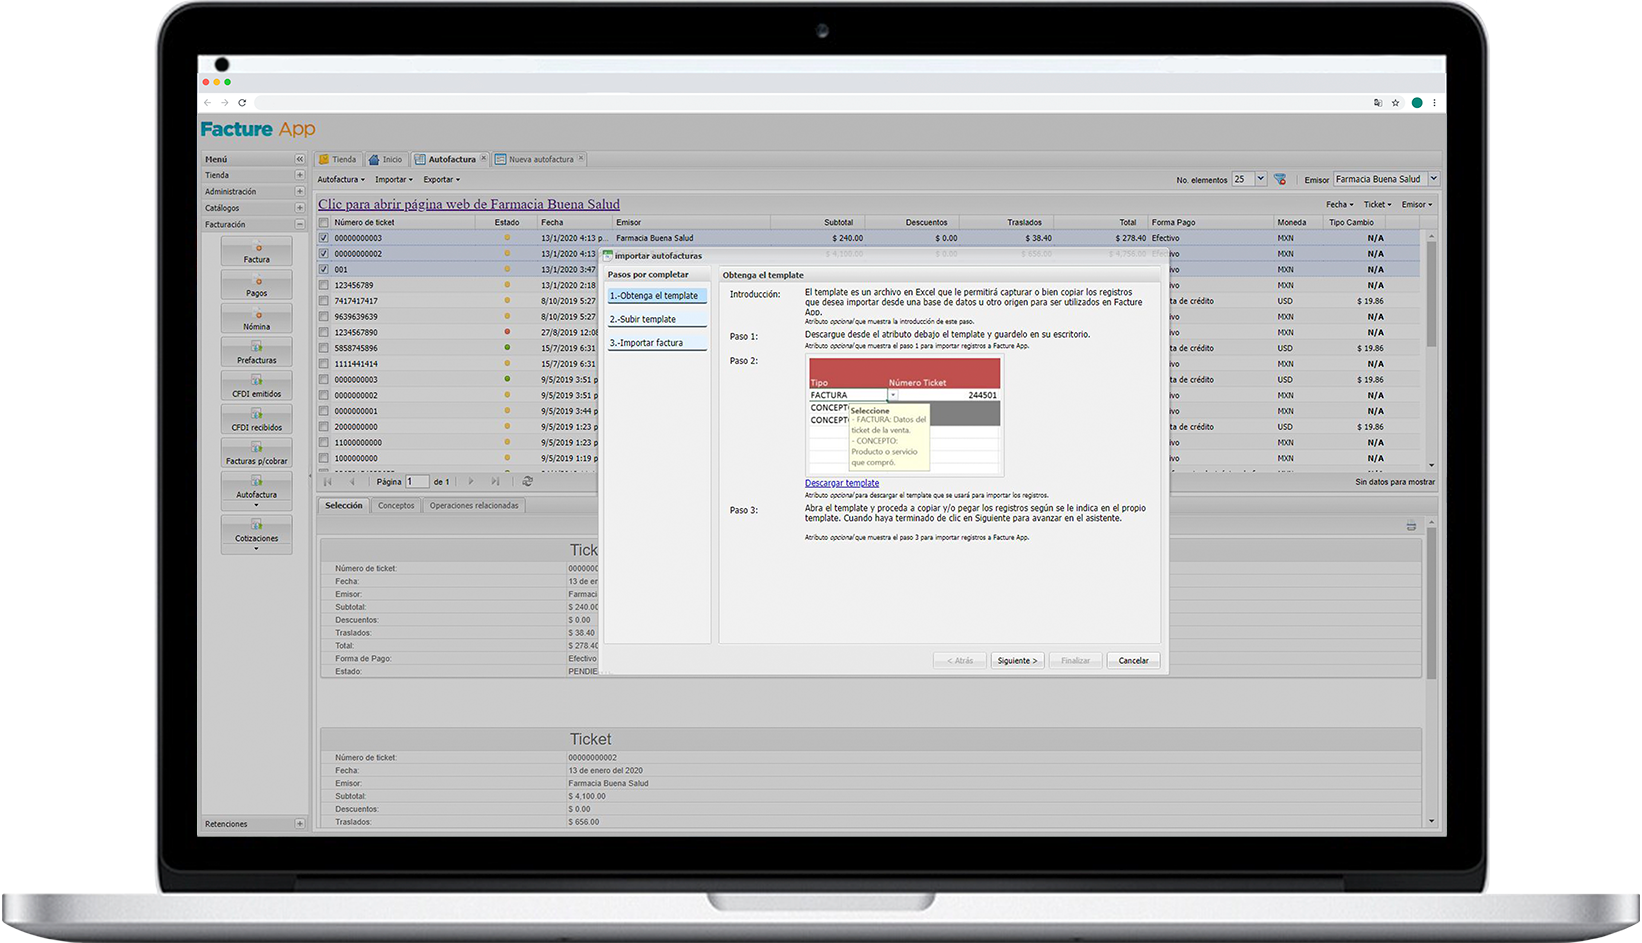Open the Importar dropdown menu
Image resolution: width=1642 pixels, height=943 pixels.
coord(393,180)
